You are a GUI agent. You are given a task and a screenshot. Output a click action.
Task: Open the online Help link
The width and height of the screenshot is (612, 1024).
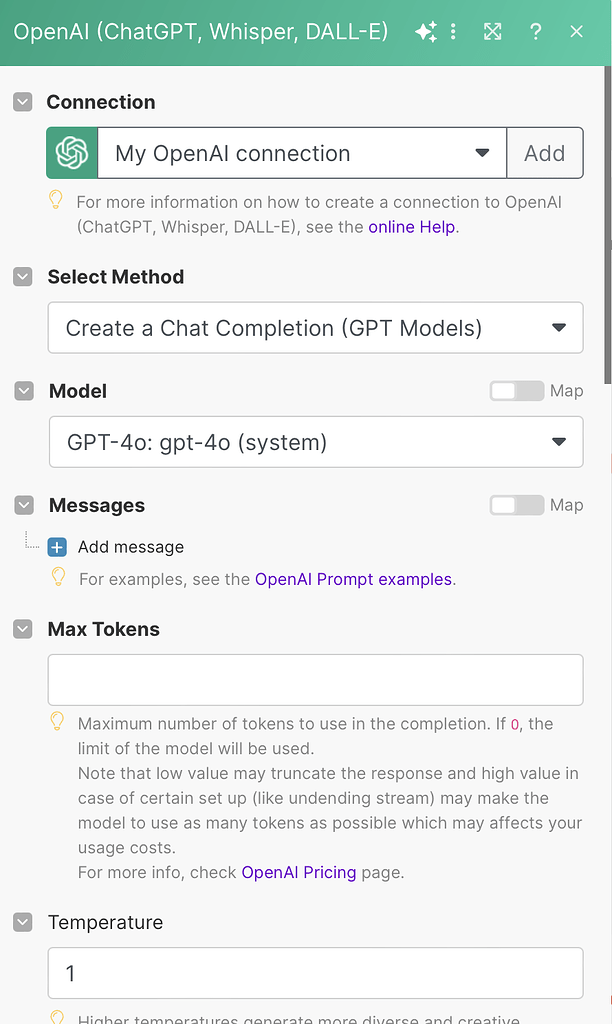pyautogui.click(x=411, y=227)
